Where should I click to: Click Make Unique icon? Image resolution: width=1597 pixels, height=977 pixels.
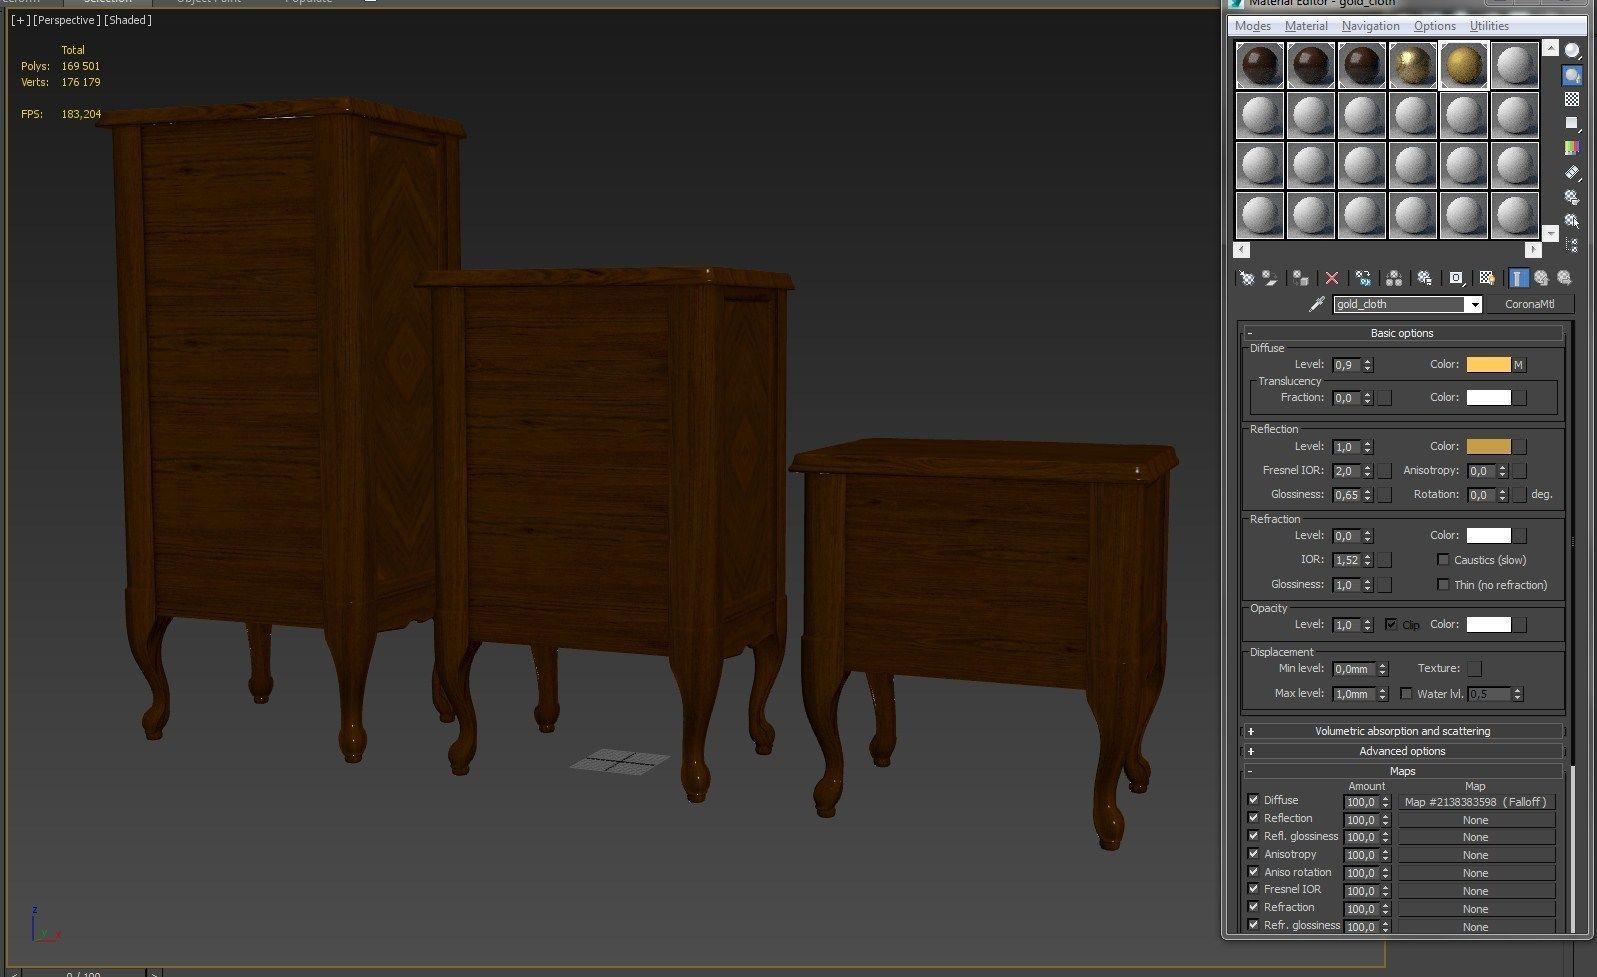(x=1394, y=278)
